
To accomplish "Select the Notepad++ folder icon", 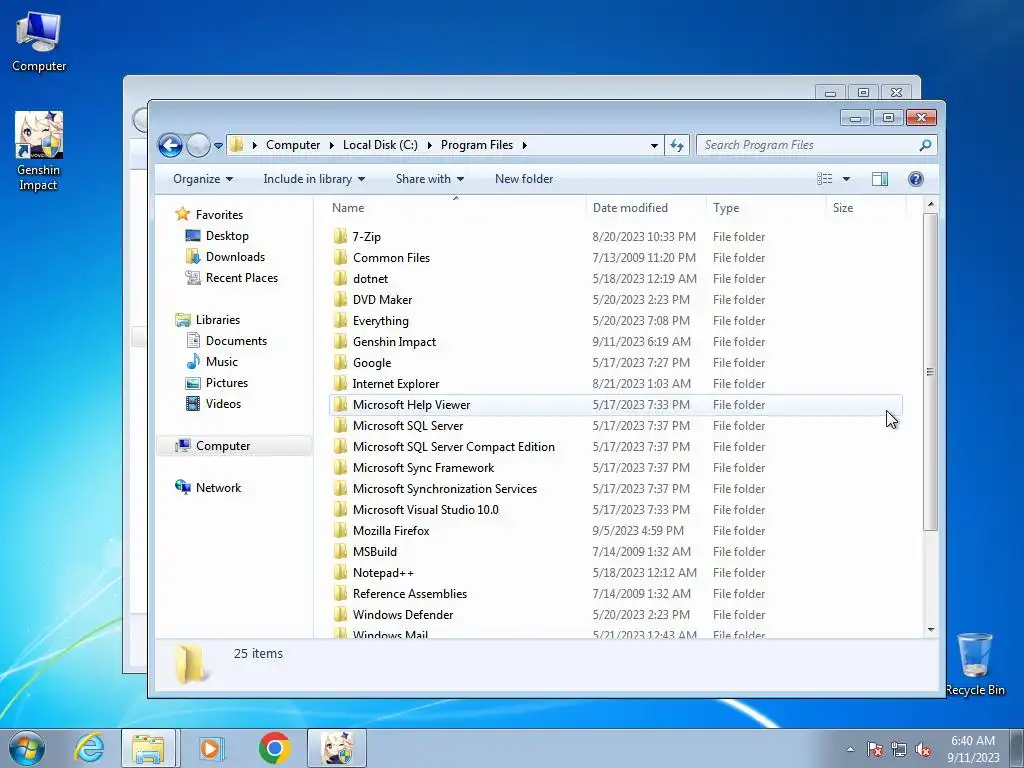I will (x=340, y=572).
